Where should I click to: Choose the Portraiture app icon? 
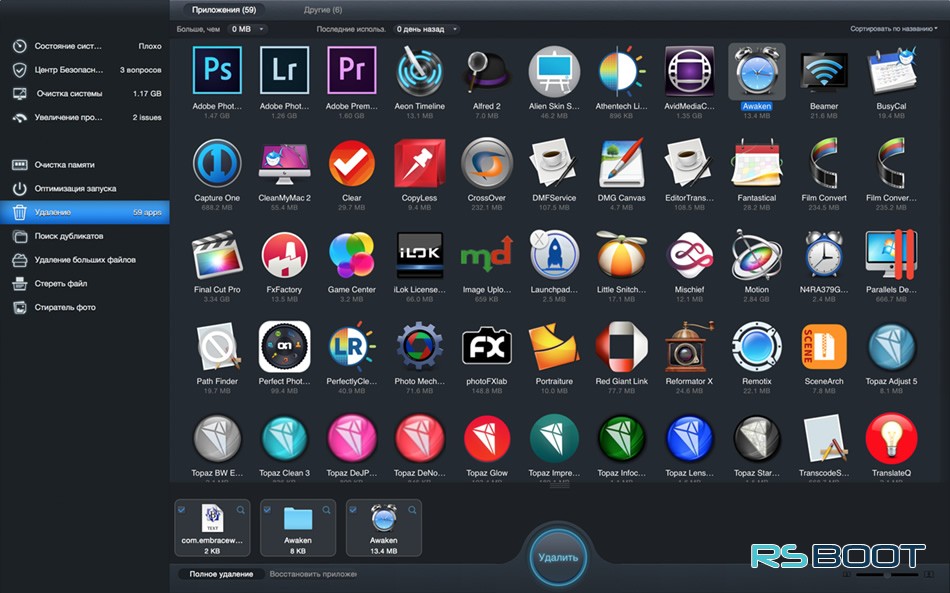coord(554,347)
